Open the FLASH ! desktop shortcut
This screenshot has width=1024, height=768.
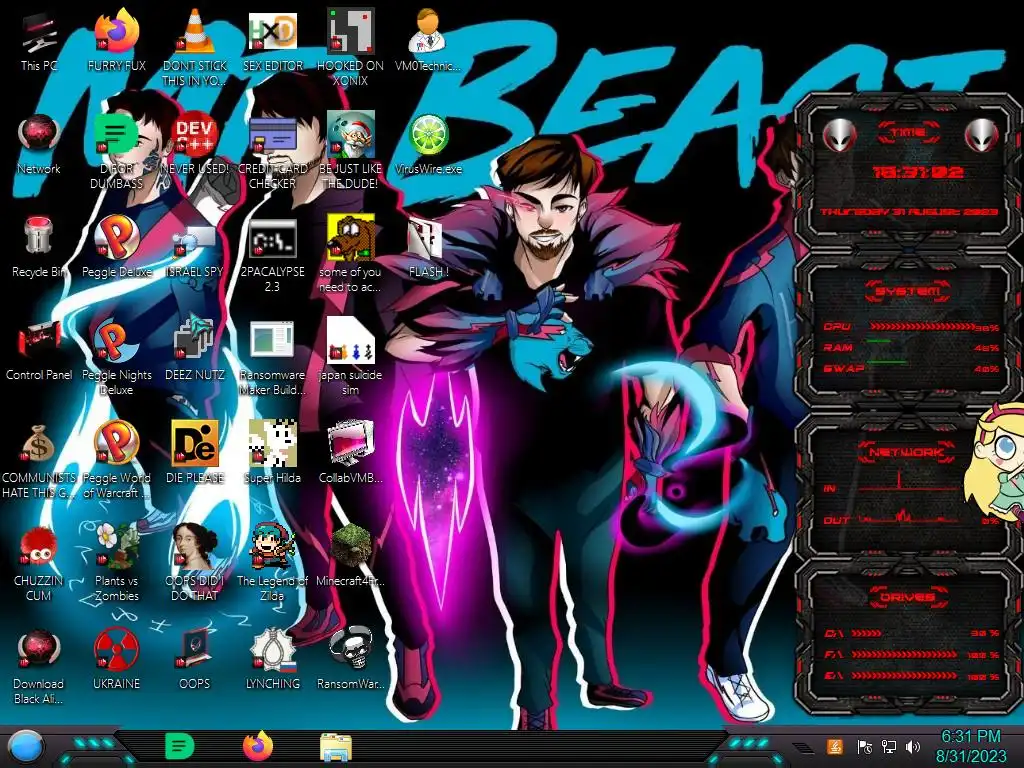tap(428, 248)
